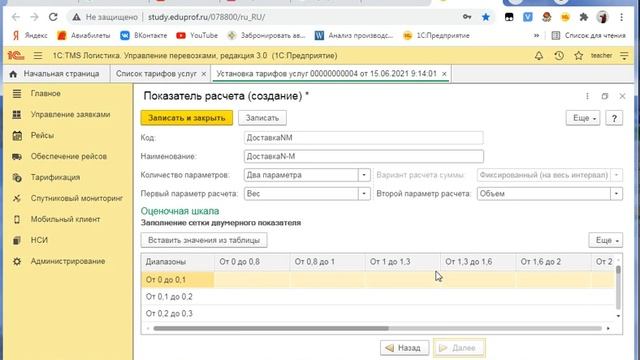The width and height of the screenshot is (640, 360).
Task: Reload the page in the browser
Action: tap(53, 17)
